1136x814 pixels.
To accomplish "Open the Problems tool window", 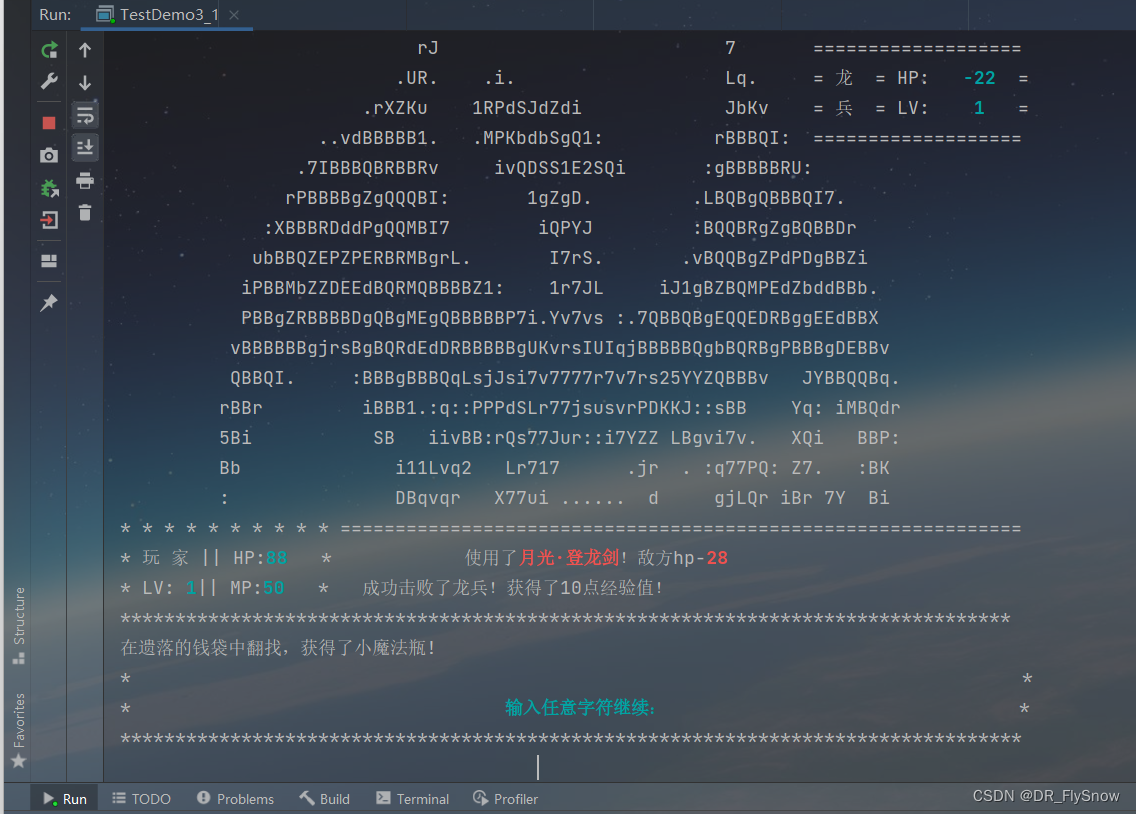I will (x=235, y=799).
